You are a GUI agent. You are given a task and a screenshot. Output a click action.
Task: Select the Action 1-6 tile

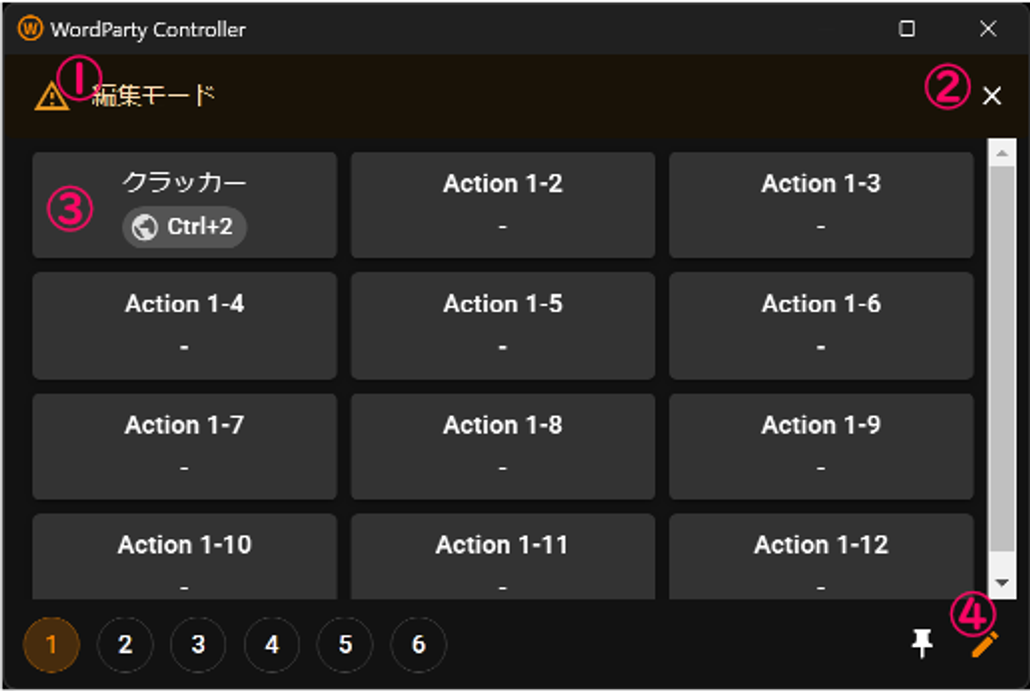tap(821, 325)
